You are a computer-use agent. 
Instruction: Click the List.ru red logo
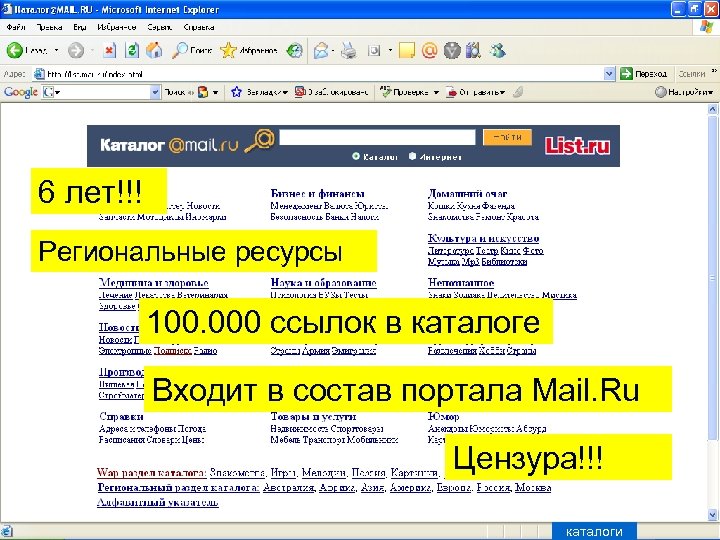[x=577, y=146]
